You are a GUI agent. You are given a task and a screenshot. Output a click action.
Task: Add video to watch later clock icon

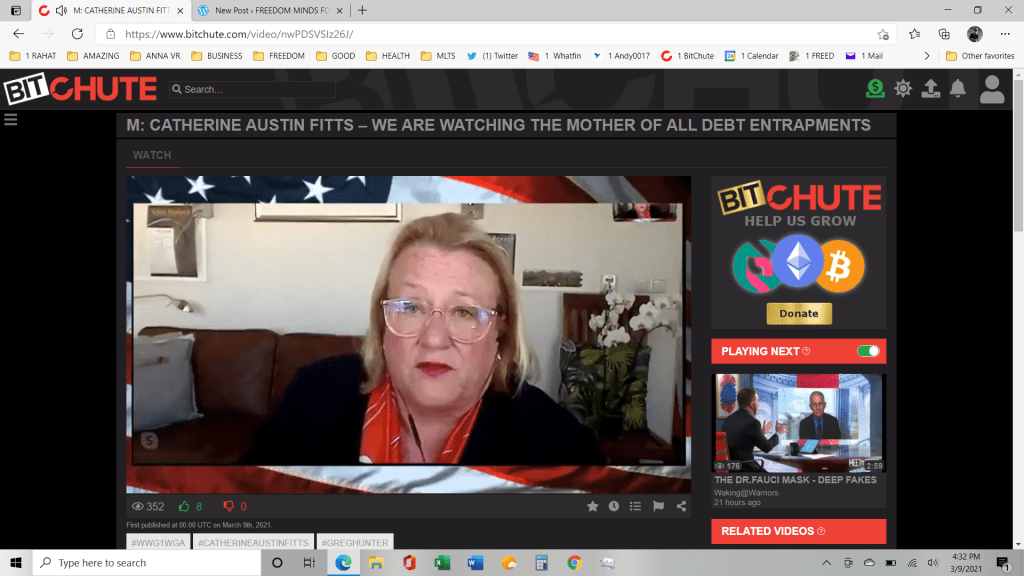(x=614, y=506)
